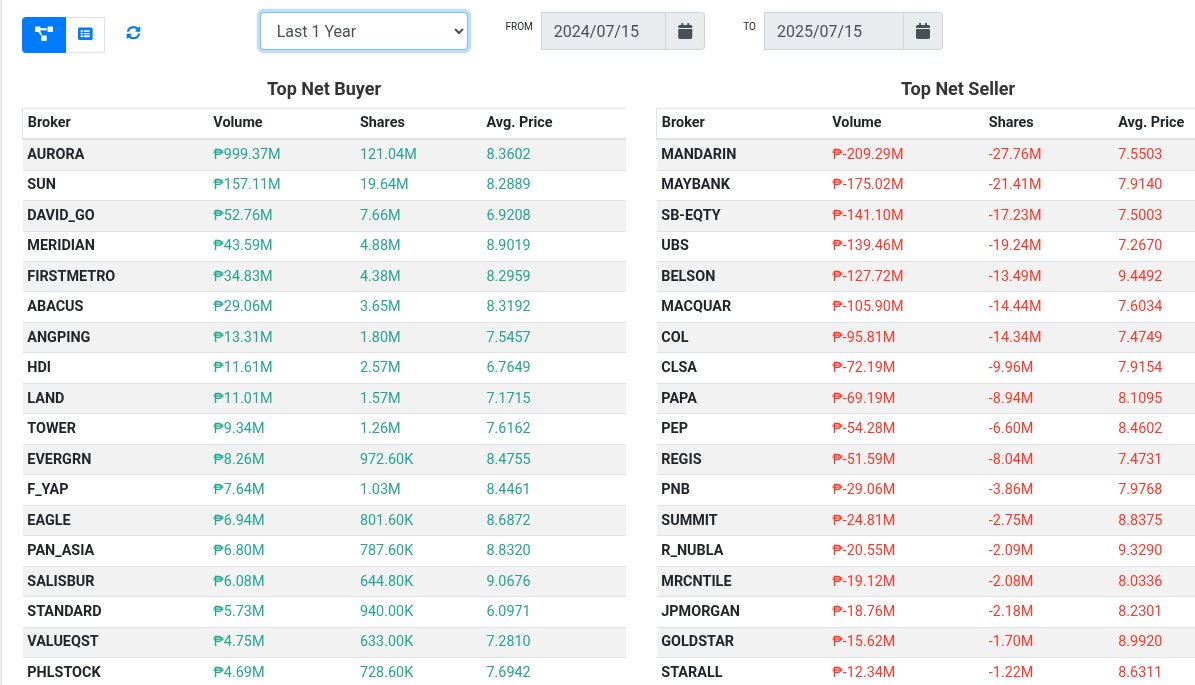Image resolution: width=1195 pixels, height=685 pixels.
Task: Click EVERGRN shares 972.60K
Action: [x=386, y=459]
